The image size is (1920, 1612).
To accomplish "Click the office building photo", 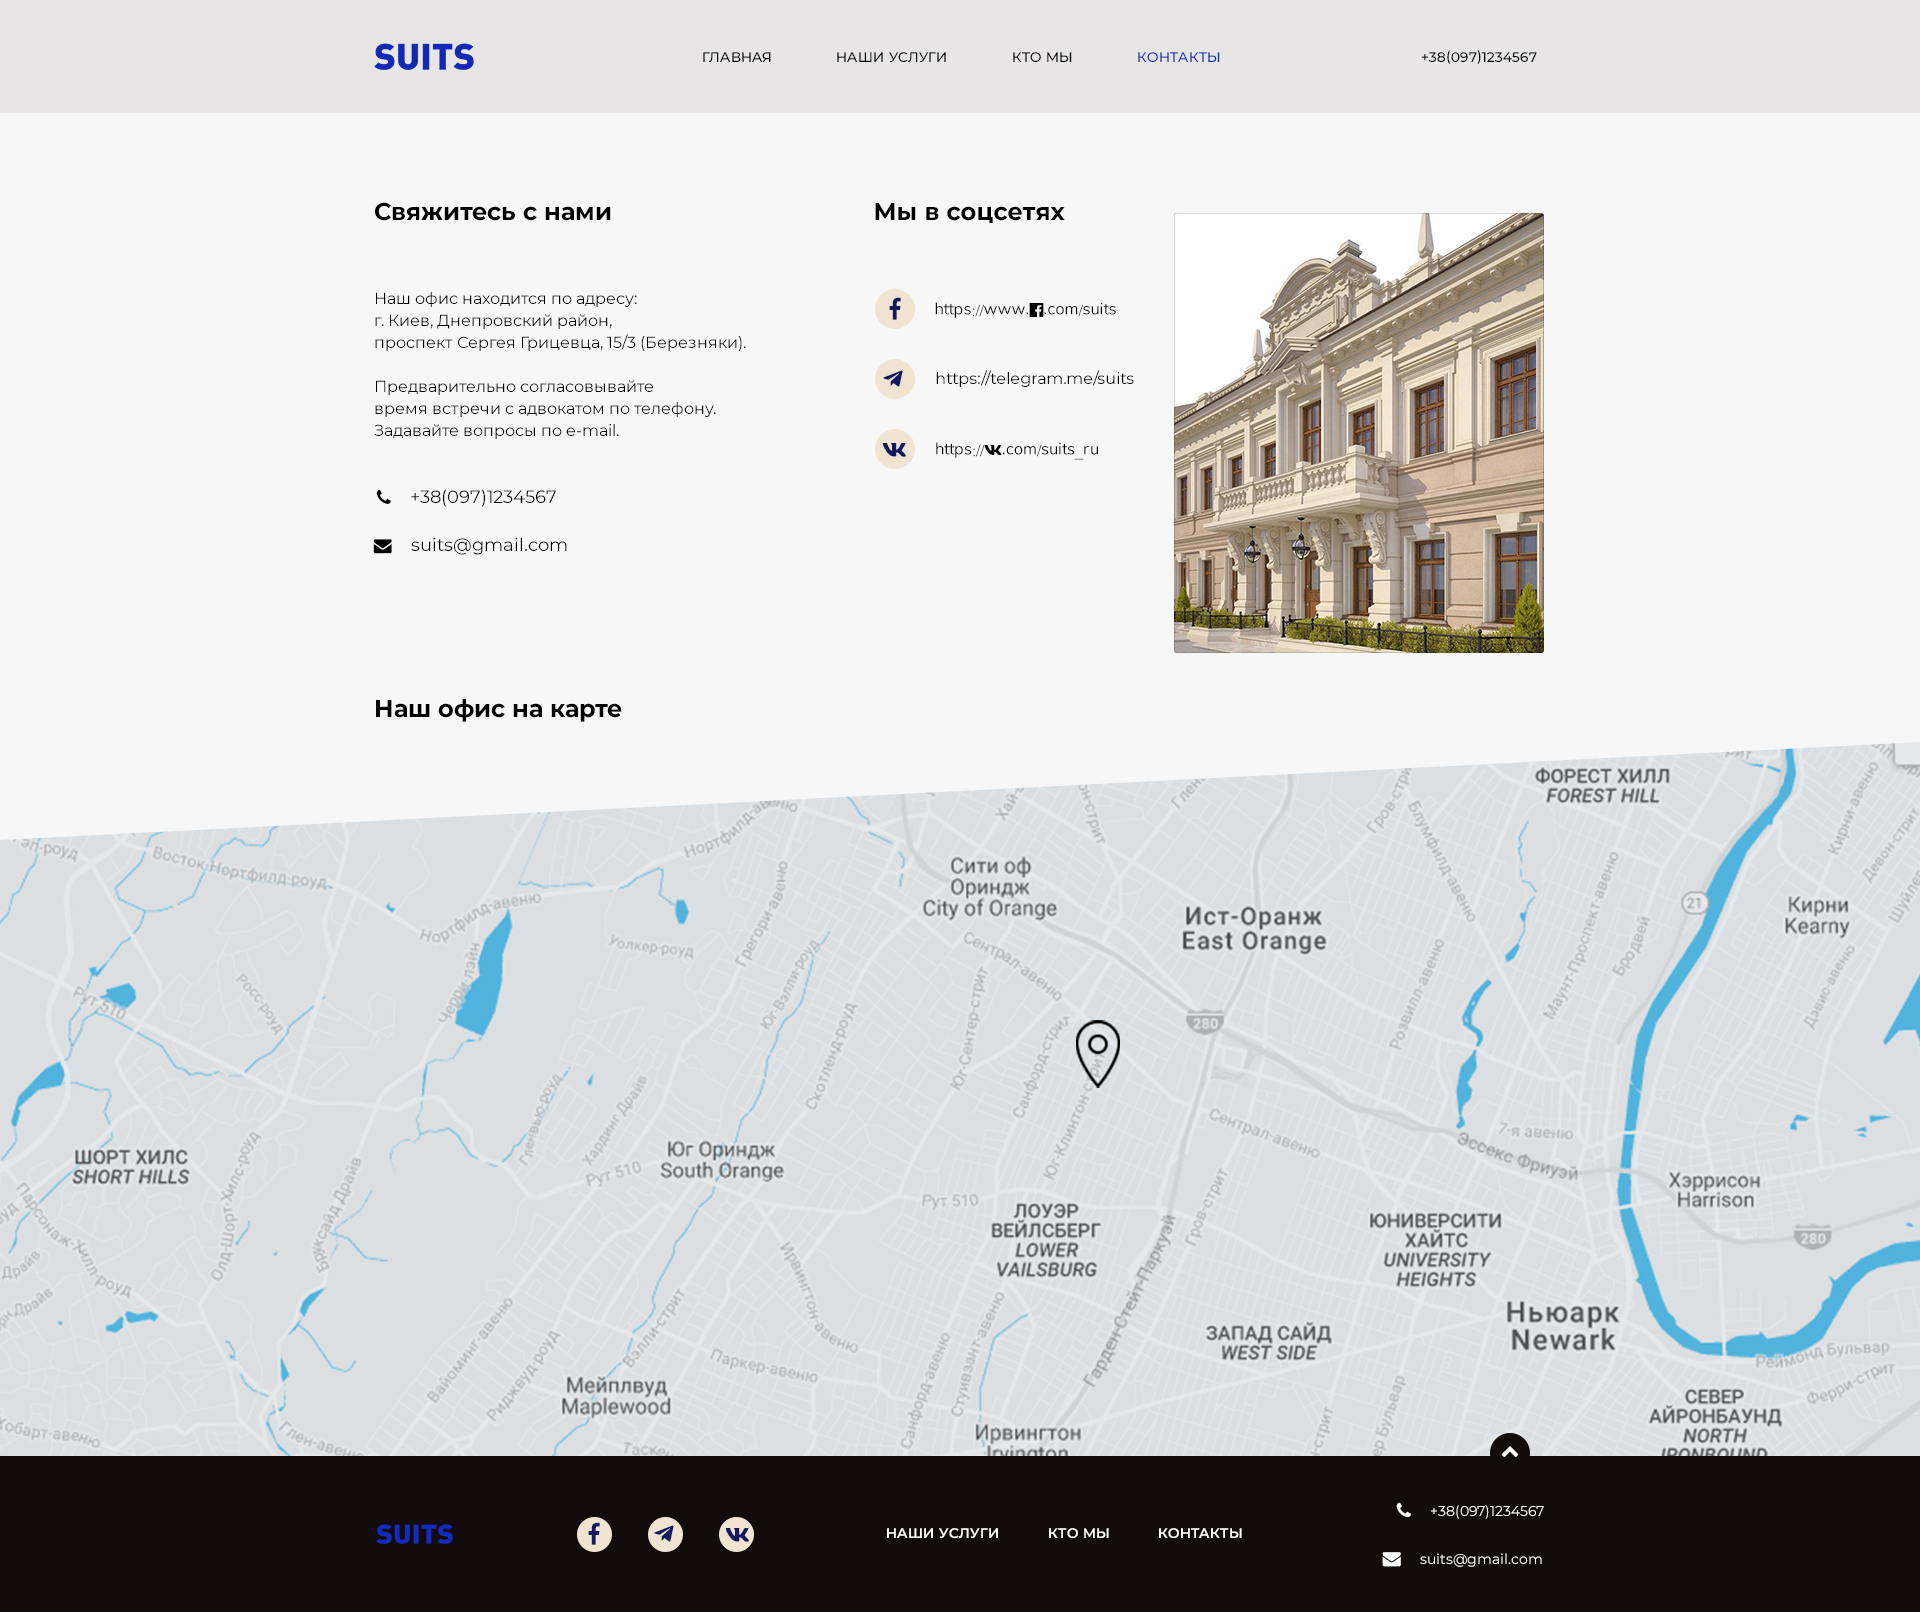I will coord(1358,432).
